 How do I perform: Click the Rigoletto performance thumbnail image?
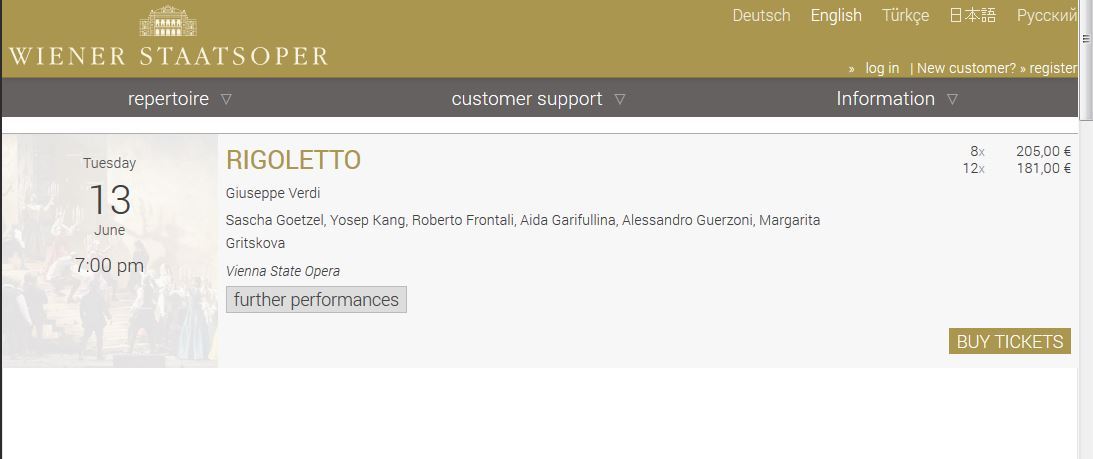coord(109,251)
